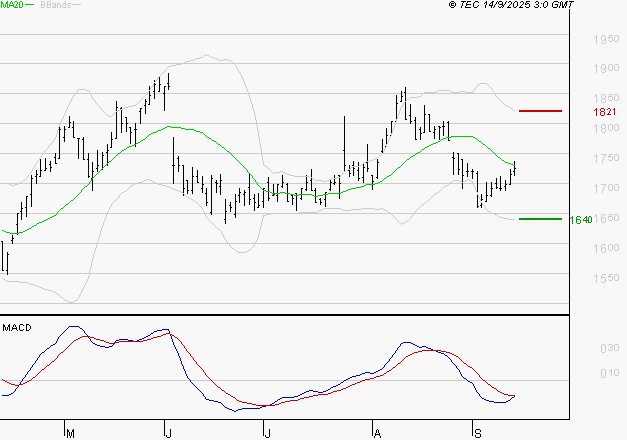Click the MA20 legend label

10,6
